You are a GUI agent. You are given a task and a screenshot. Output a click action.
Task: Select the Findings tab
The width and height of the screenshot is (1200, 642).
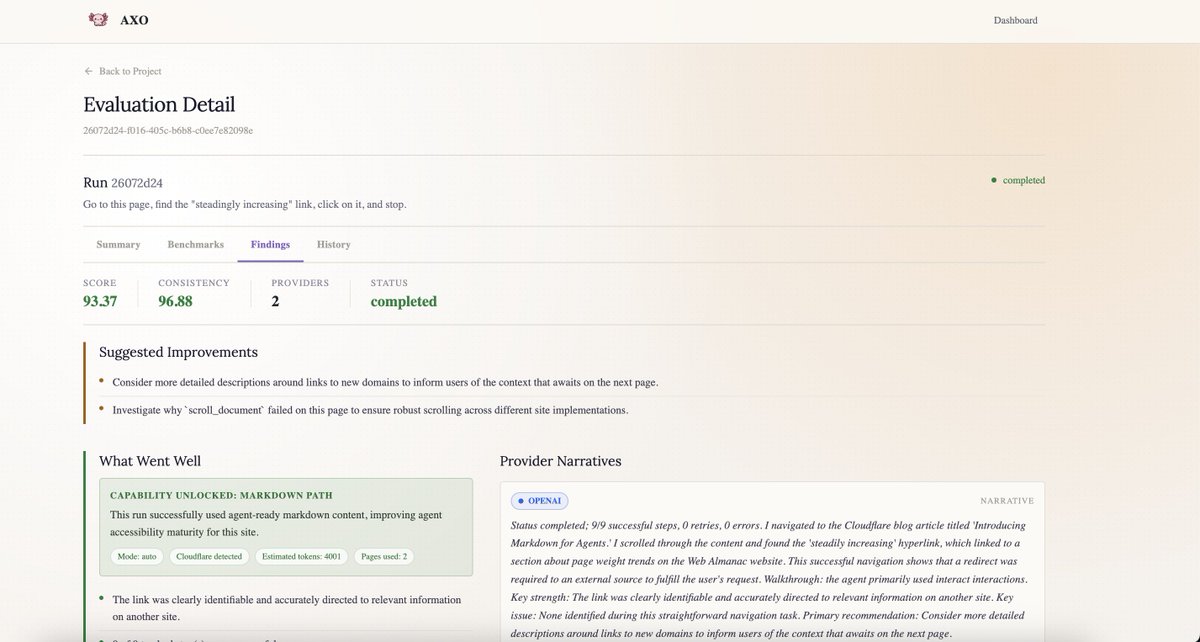coord(270,244)
